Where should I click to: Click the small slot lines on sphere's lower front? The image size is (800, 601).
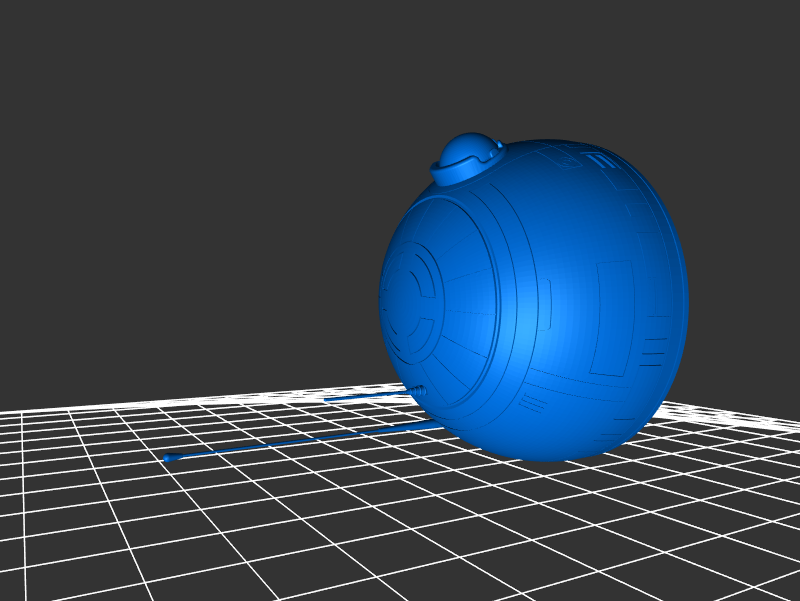pos(532,403)
